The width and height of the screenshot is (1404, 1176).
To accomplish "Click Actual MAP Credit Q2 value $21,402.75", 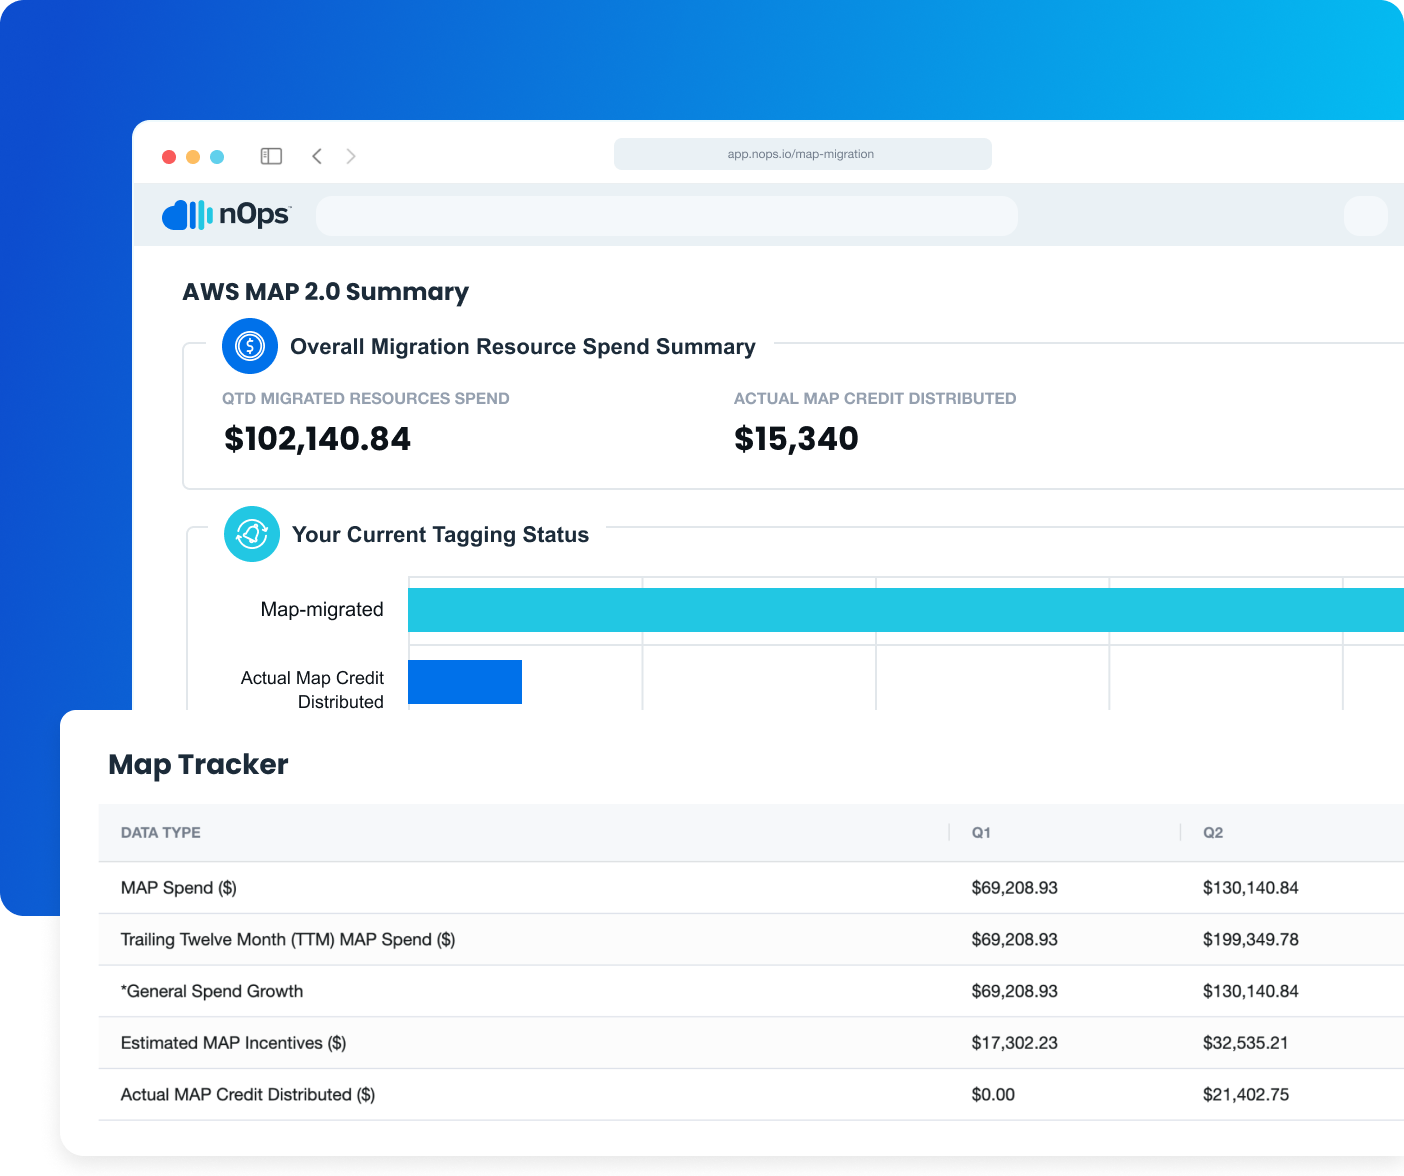I will (1245, 1095).
